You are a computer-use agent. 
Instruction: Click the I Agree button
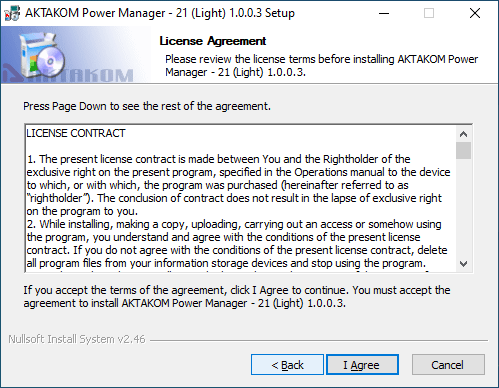tap(362, 365)
